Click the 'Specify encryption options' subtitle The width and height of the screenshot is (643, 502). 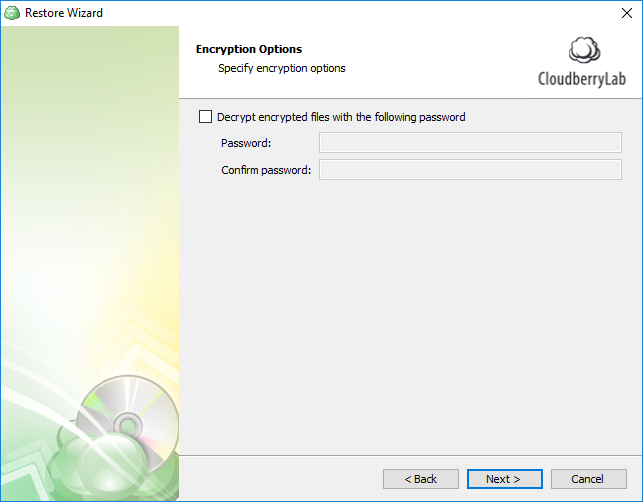282,68
